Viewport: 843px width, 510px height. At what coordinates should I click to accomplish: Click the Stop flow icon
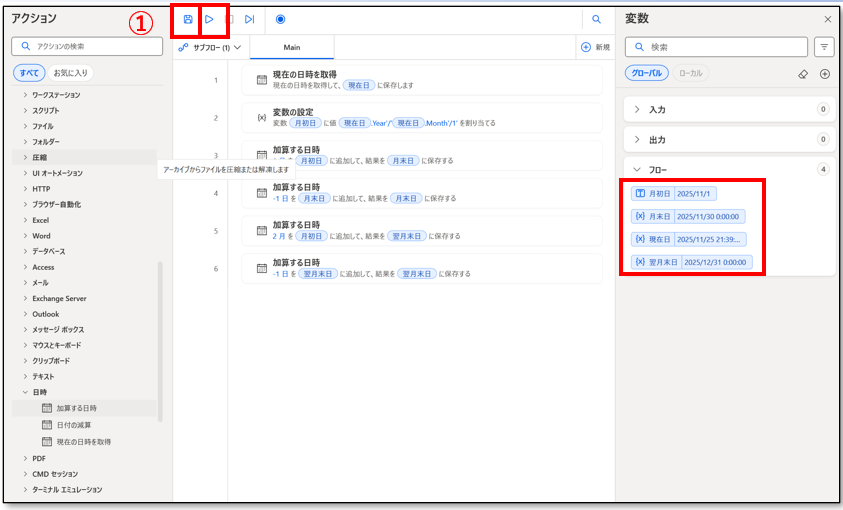230,19
